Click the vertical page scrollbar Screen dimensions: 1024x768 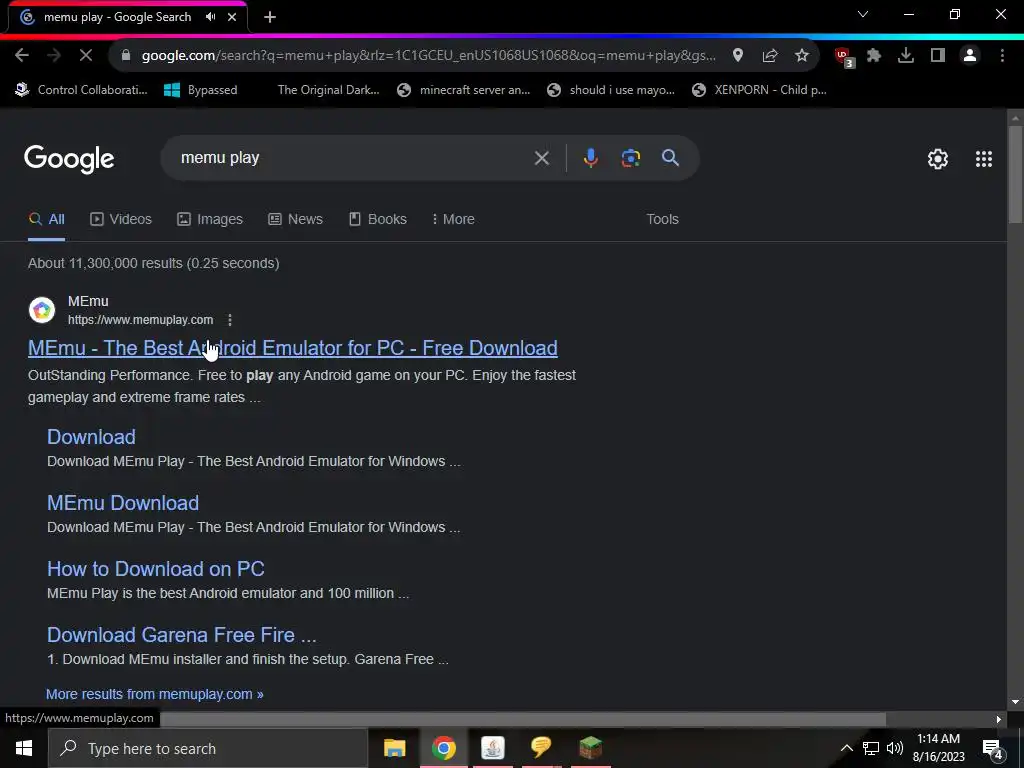(x=1015, y=173)
